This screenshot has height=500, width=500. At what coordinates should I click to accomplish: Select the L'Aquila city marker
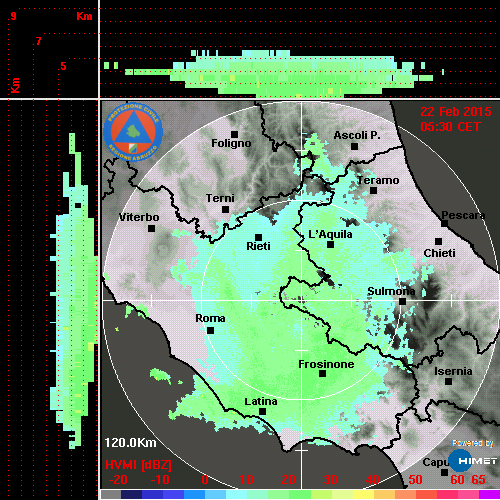click(x=330, y=245)
